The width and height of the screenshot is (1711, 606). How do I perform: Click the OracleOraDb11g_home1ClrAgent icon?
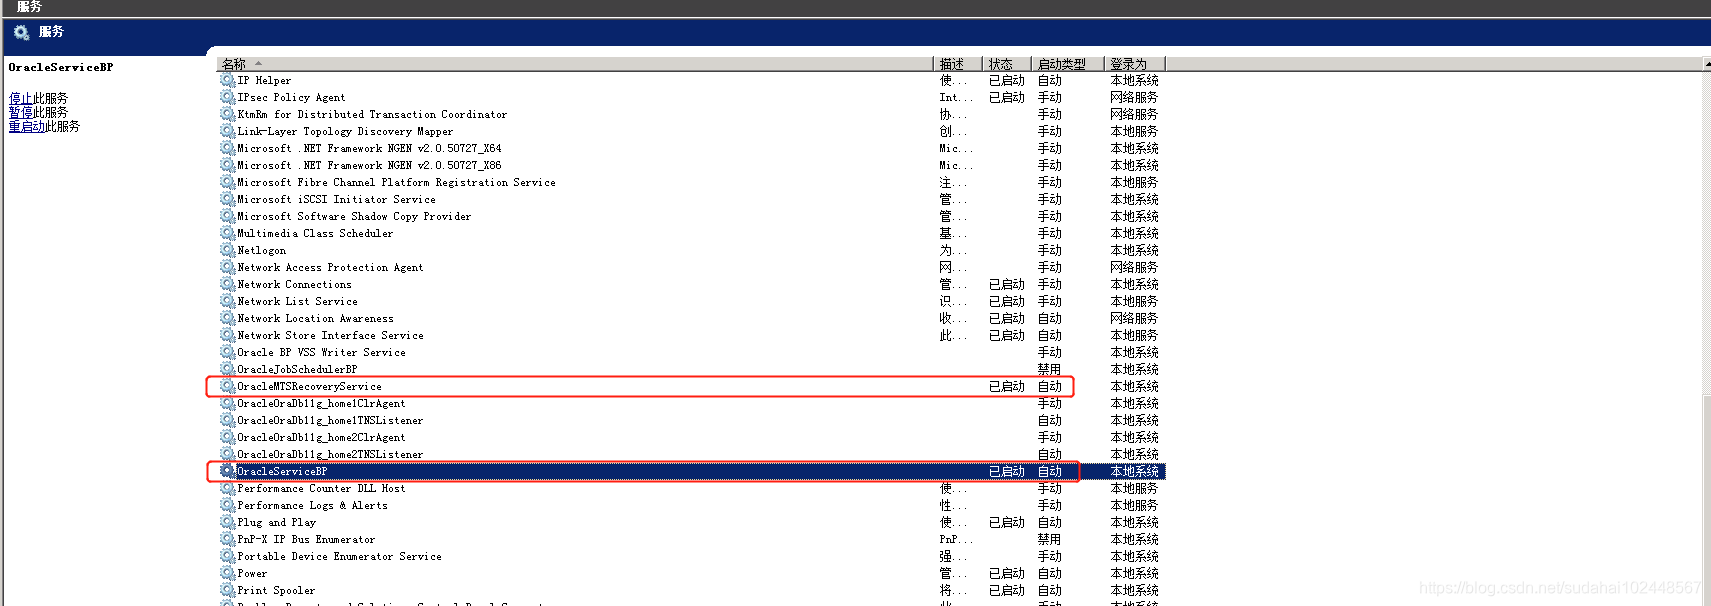coord(228,403)
